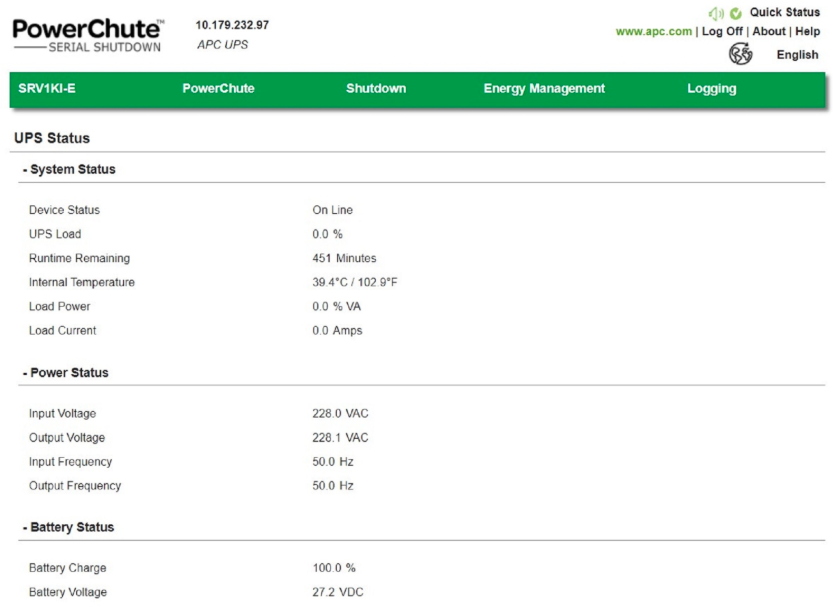Click the Internal Temperature label
This screenshot has height=615, width=833.
pos(82,283)
